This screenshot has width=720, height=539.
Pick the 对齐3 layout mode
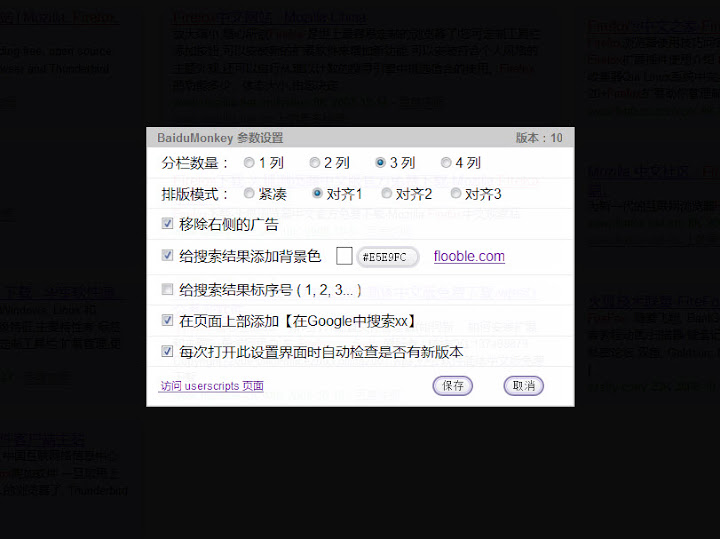pos(456,193)
